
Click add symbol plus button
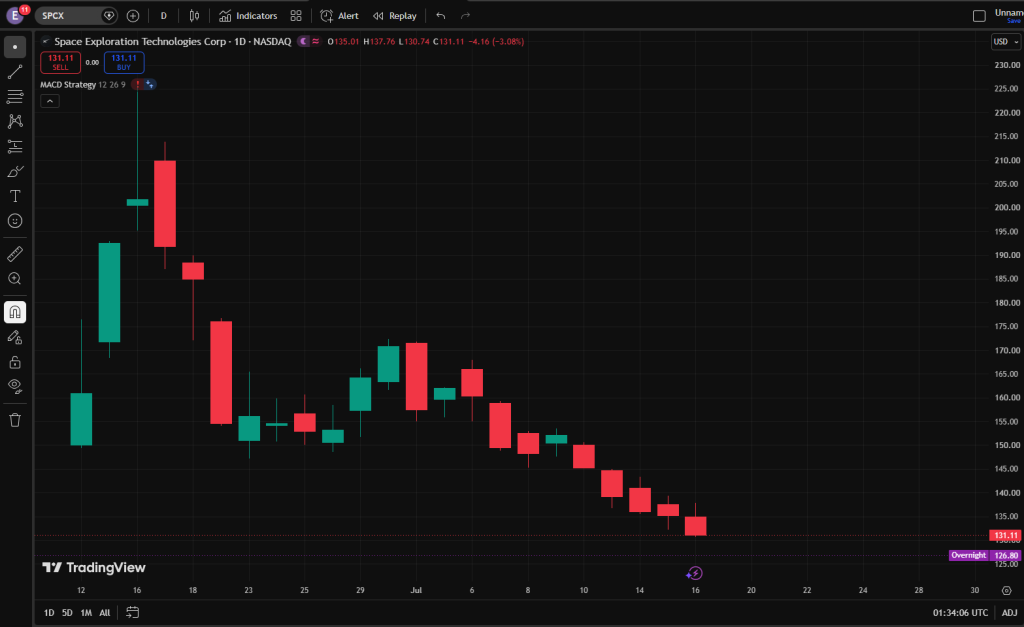pyautogui.click(x=133, y=16)
